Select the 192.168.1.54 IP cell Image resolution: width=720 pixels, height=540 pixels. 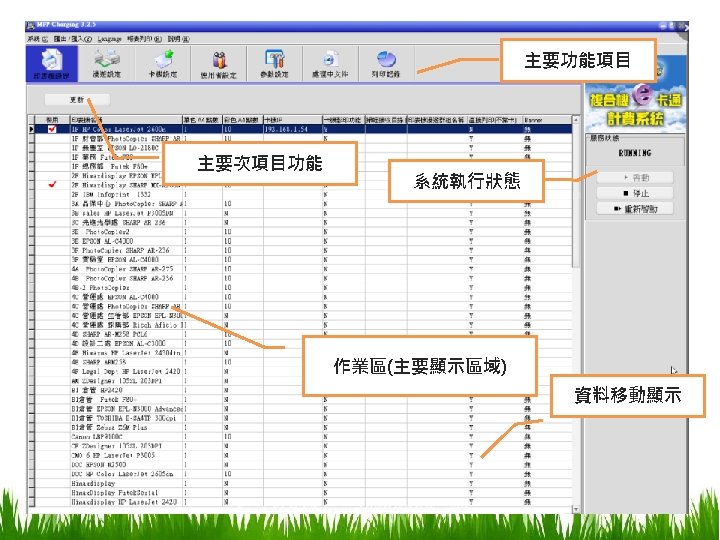pos(292,129)
